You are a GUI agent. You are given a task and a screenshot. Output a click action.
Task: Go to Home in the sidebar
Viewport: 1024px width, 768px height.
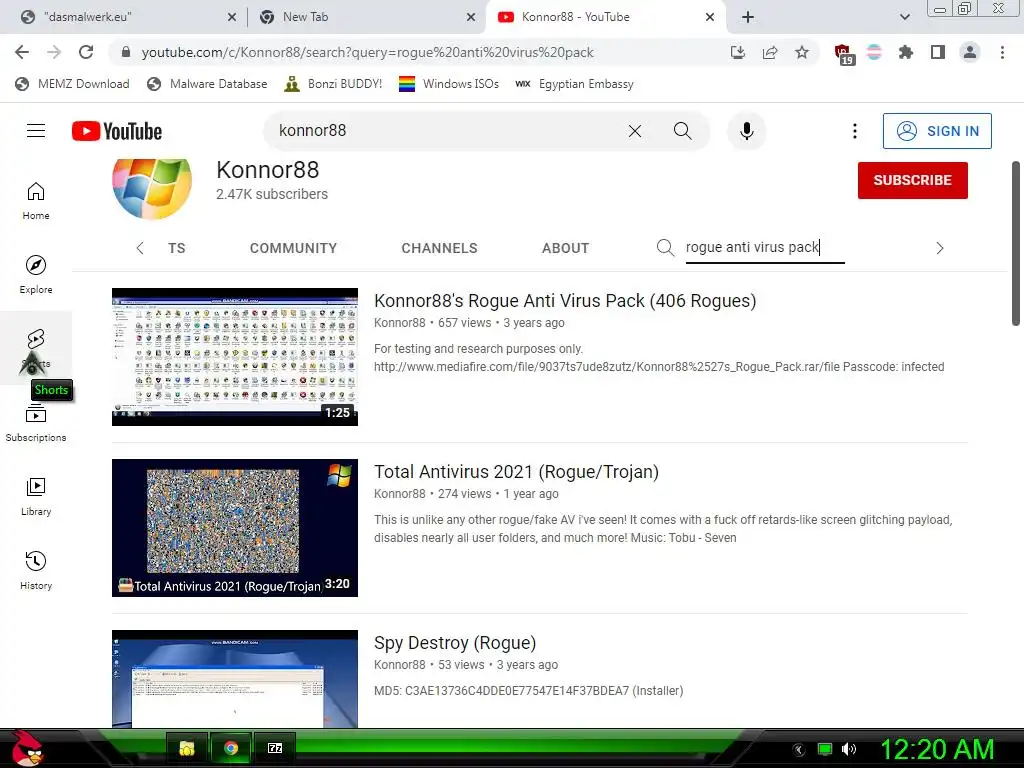tap(36, 201)
